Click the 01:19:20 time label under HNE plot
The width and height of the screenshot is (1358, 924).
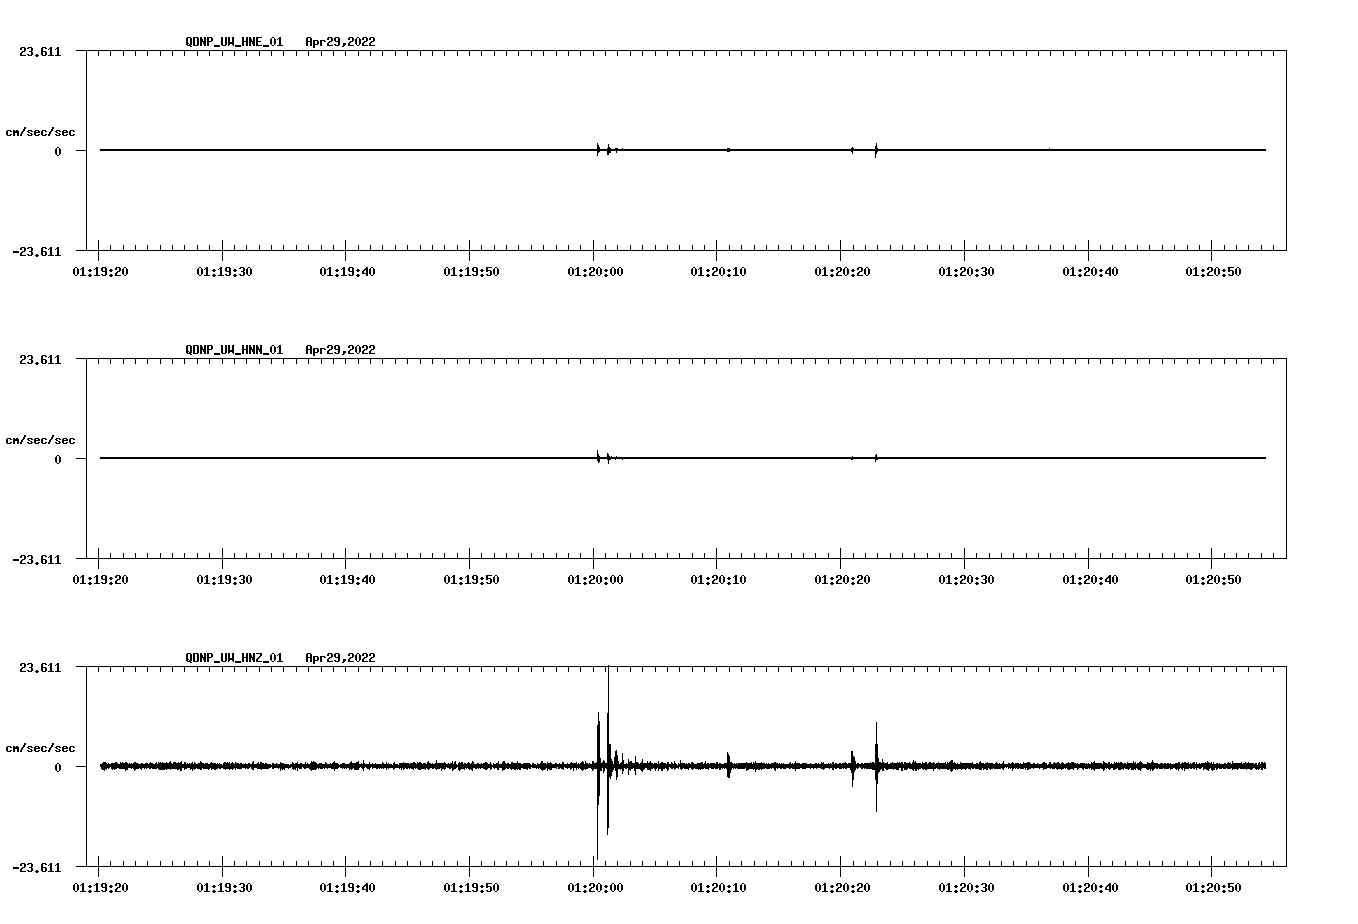click(100, 271)
